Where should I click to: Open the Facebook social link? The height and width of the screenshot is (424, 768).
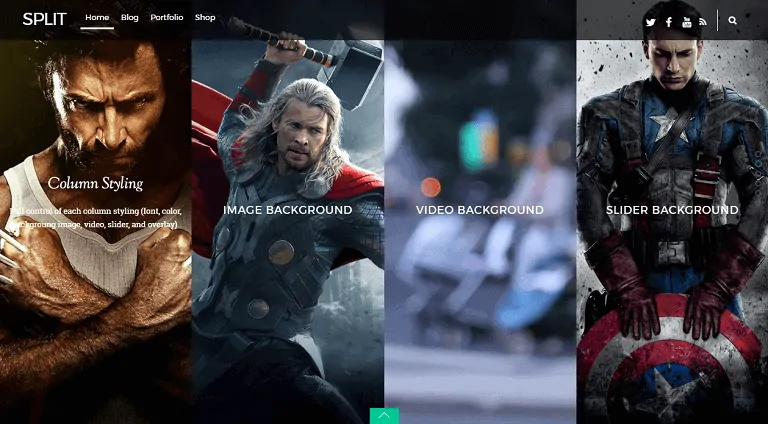(669, 22)
